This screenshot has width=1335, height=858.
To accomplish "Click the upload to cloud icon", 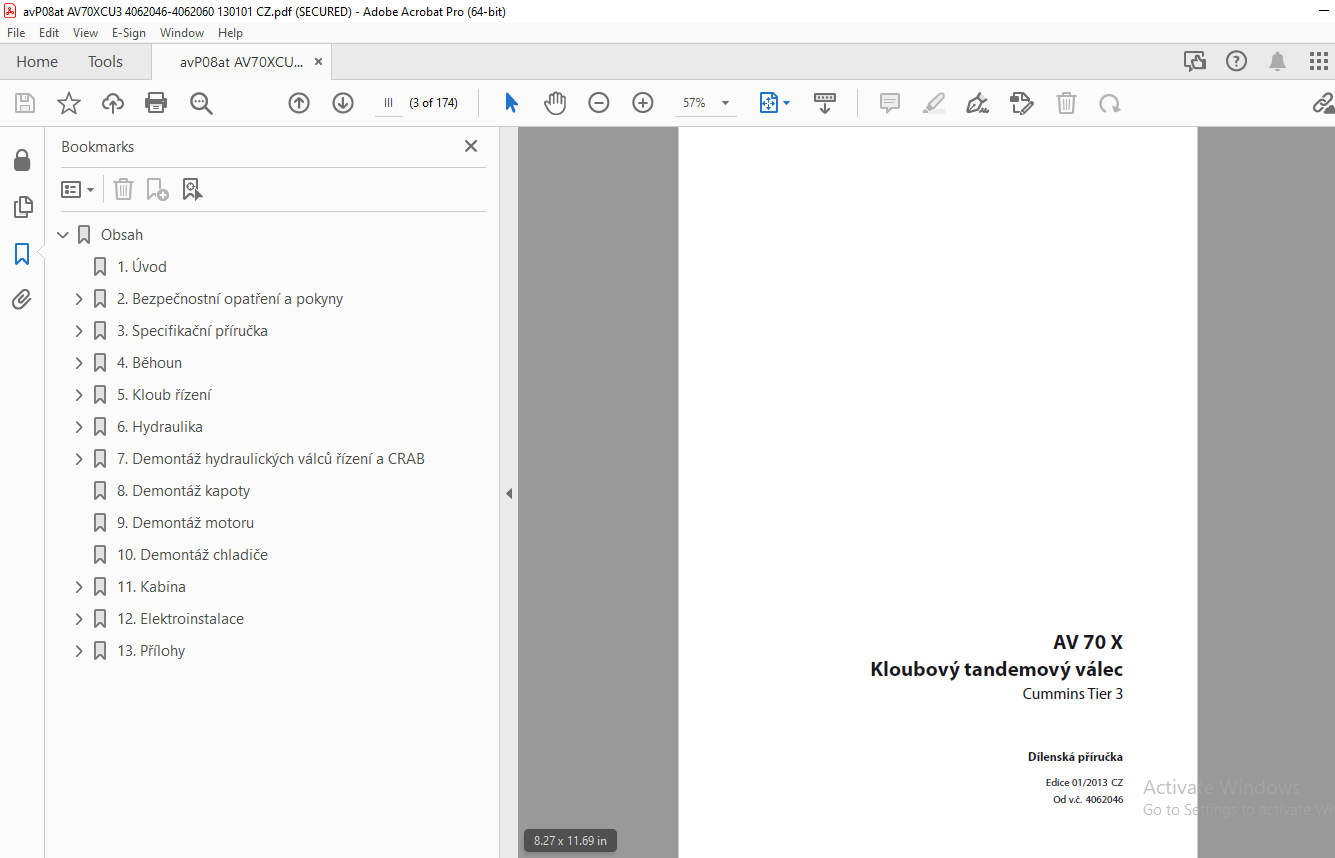I will point(113,103).
